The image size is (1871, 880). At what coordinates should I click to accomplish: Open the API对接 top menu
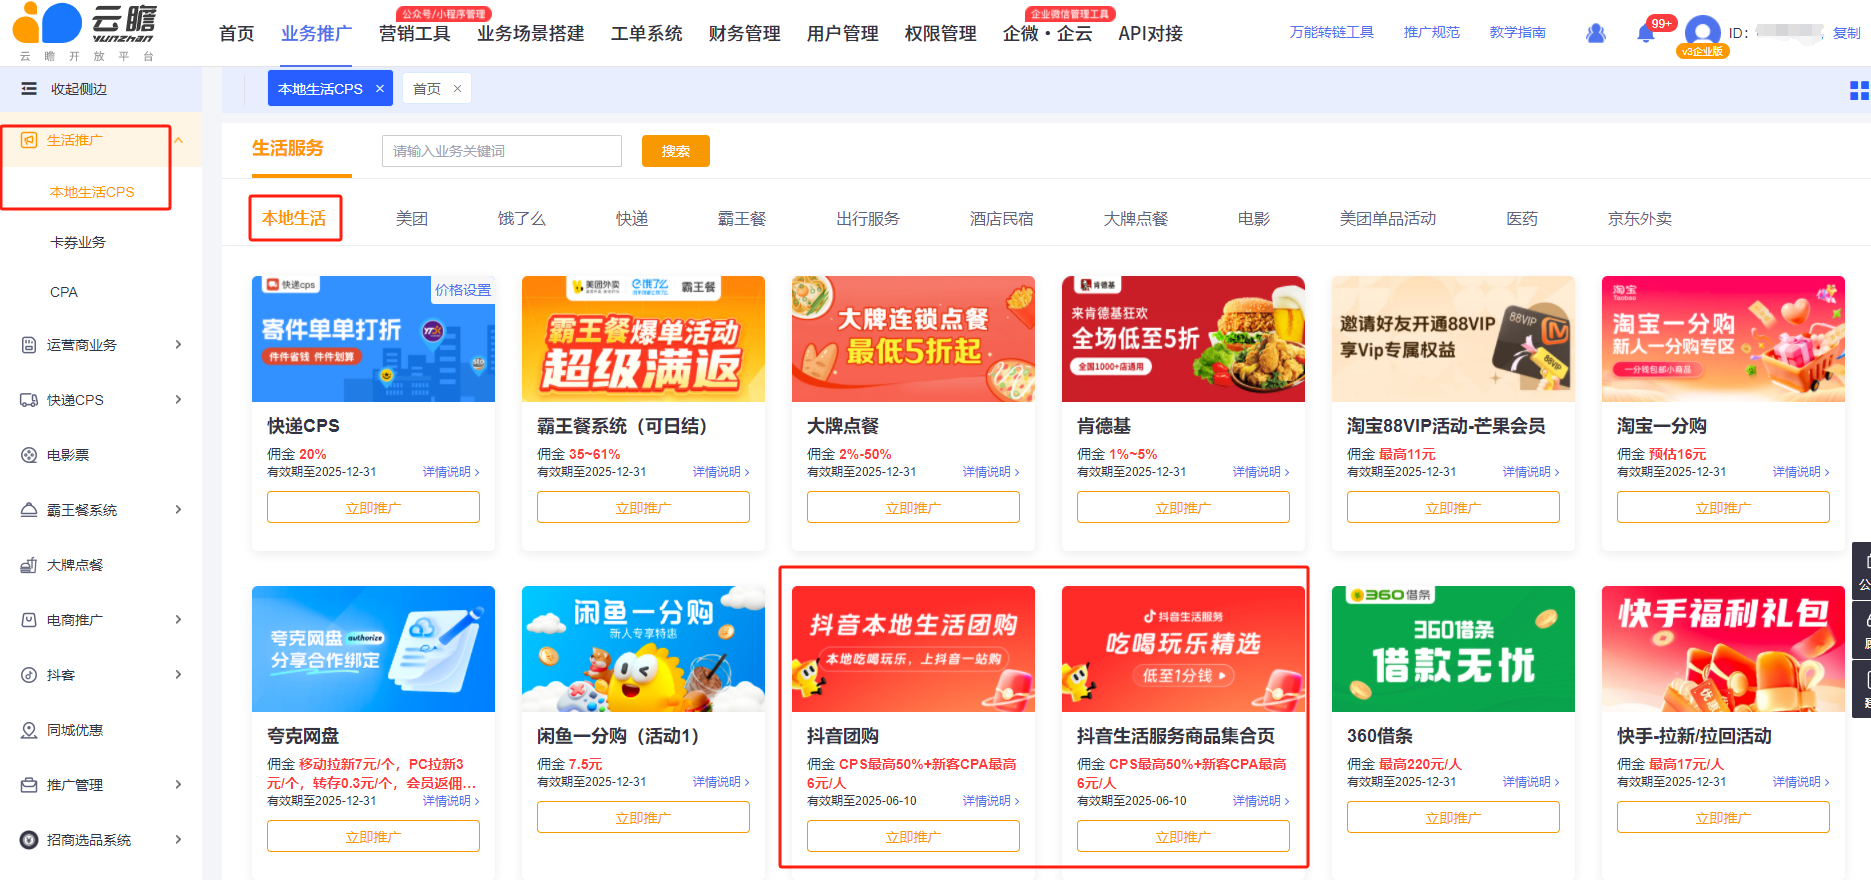pyautogui.click(x=1150, y=34)
